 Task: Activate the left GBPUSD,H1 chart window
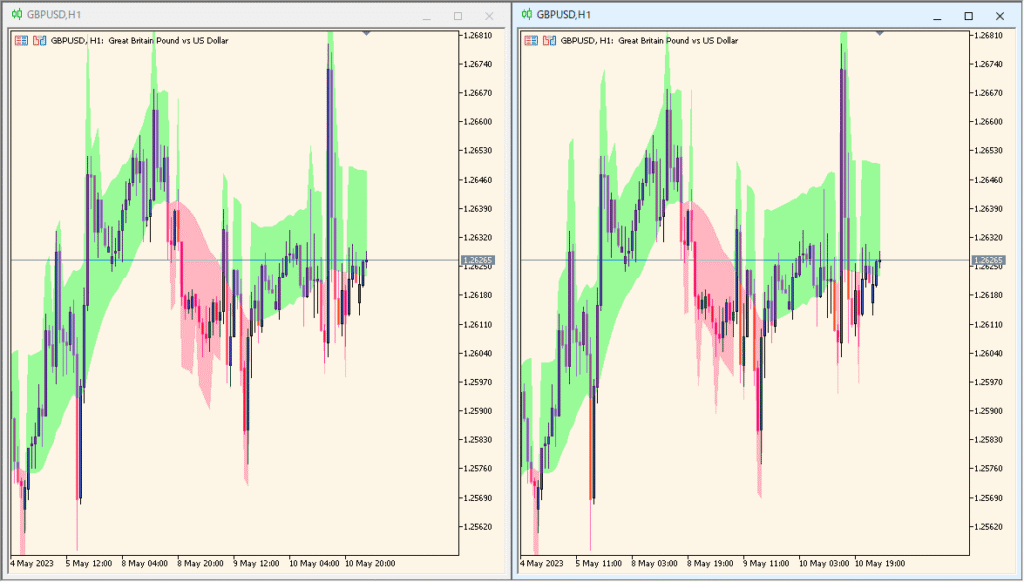pyautogui.click(x=200, y=16)
